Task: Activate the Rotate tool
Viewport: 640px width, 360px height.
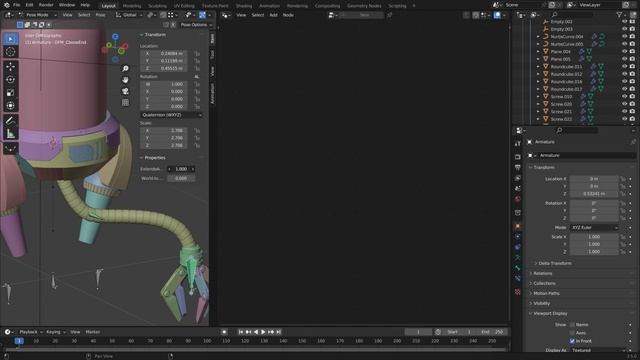Action: 11,80
